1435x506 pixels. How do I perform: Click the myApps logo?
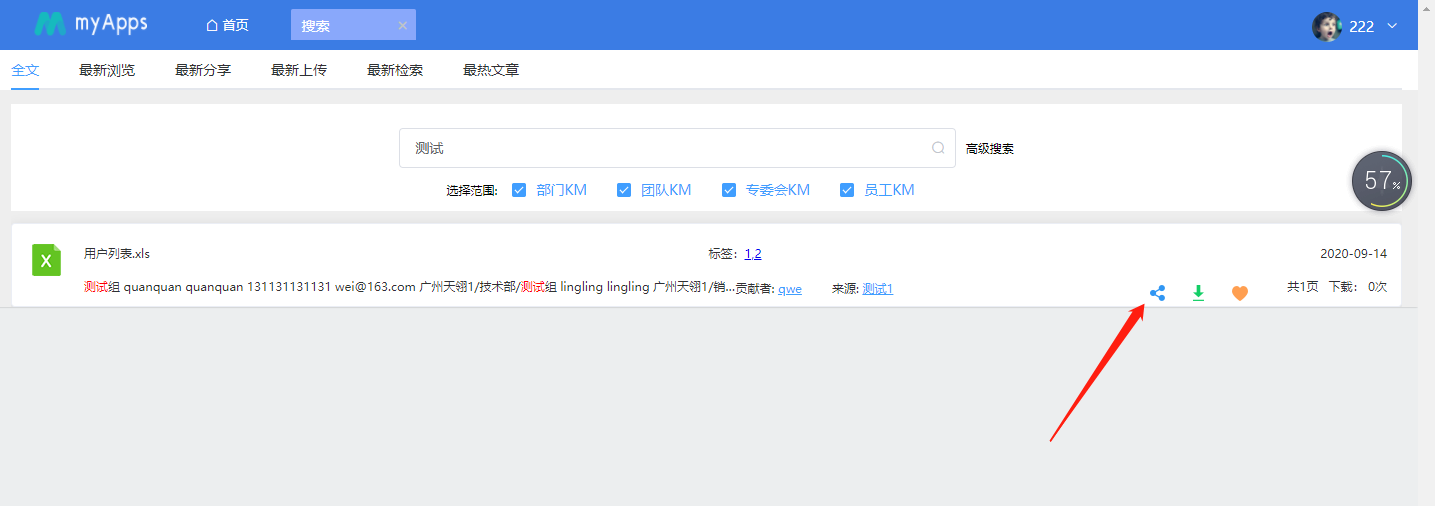pos(91,24)
